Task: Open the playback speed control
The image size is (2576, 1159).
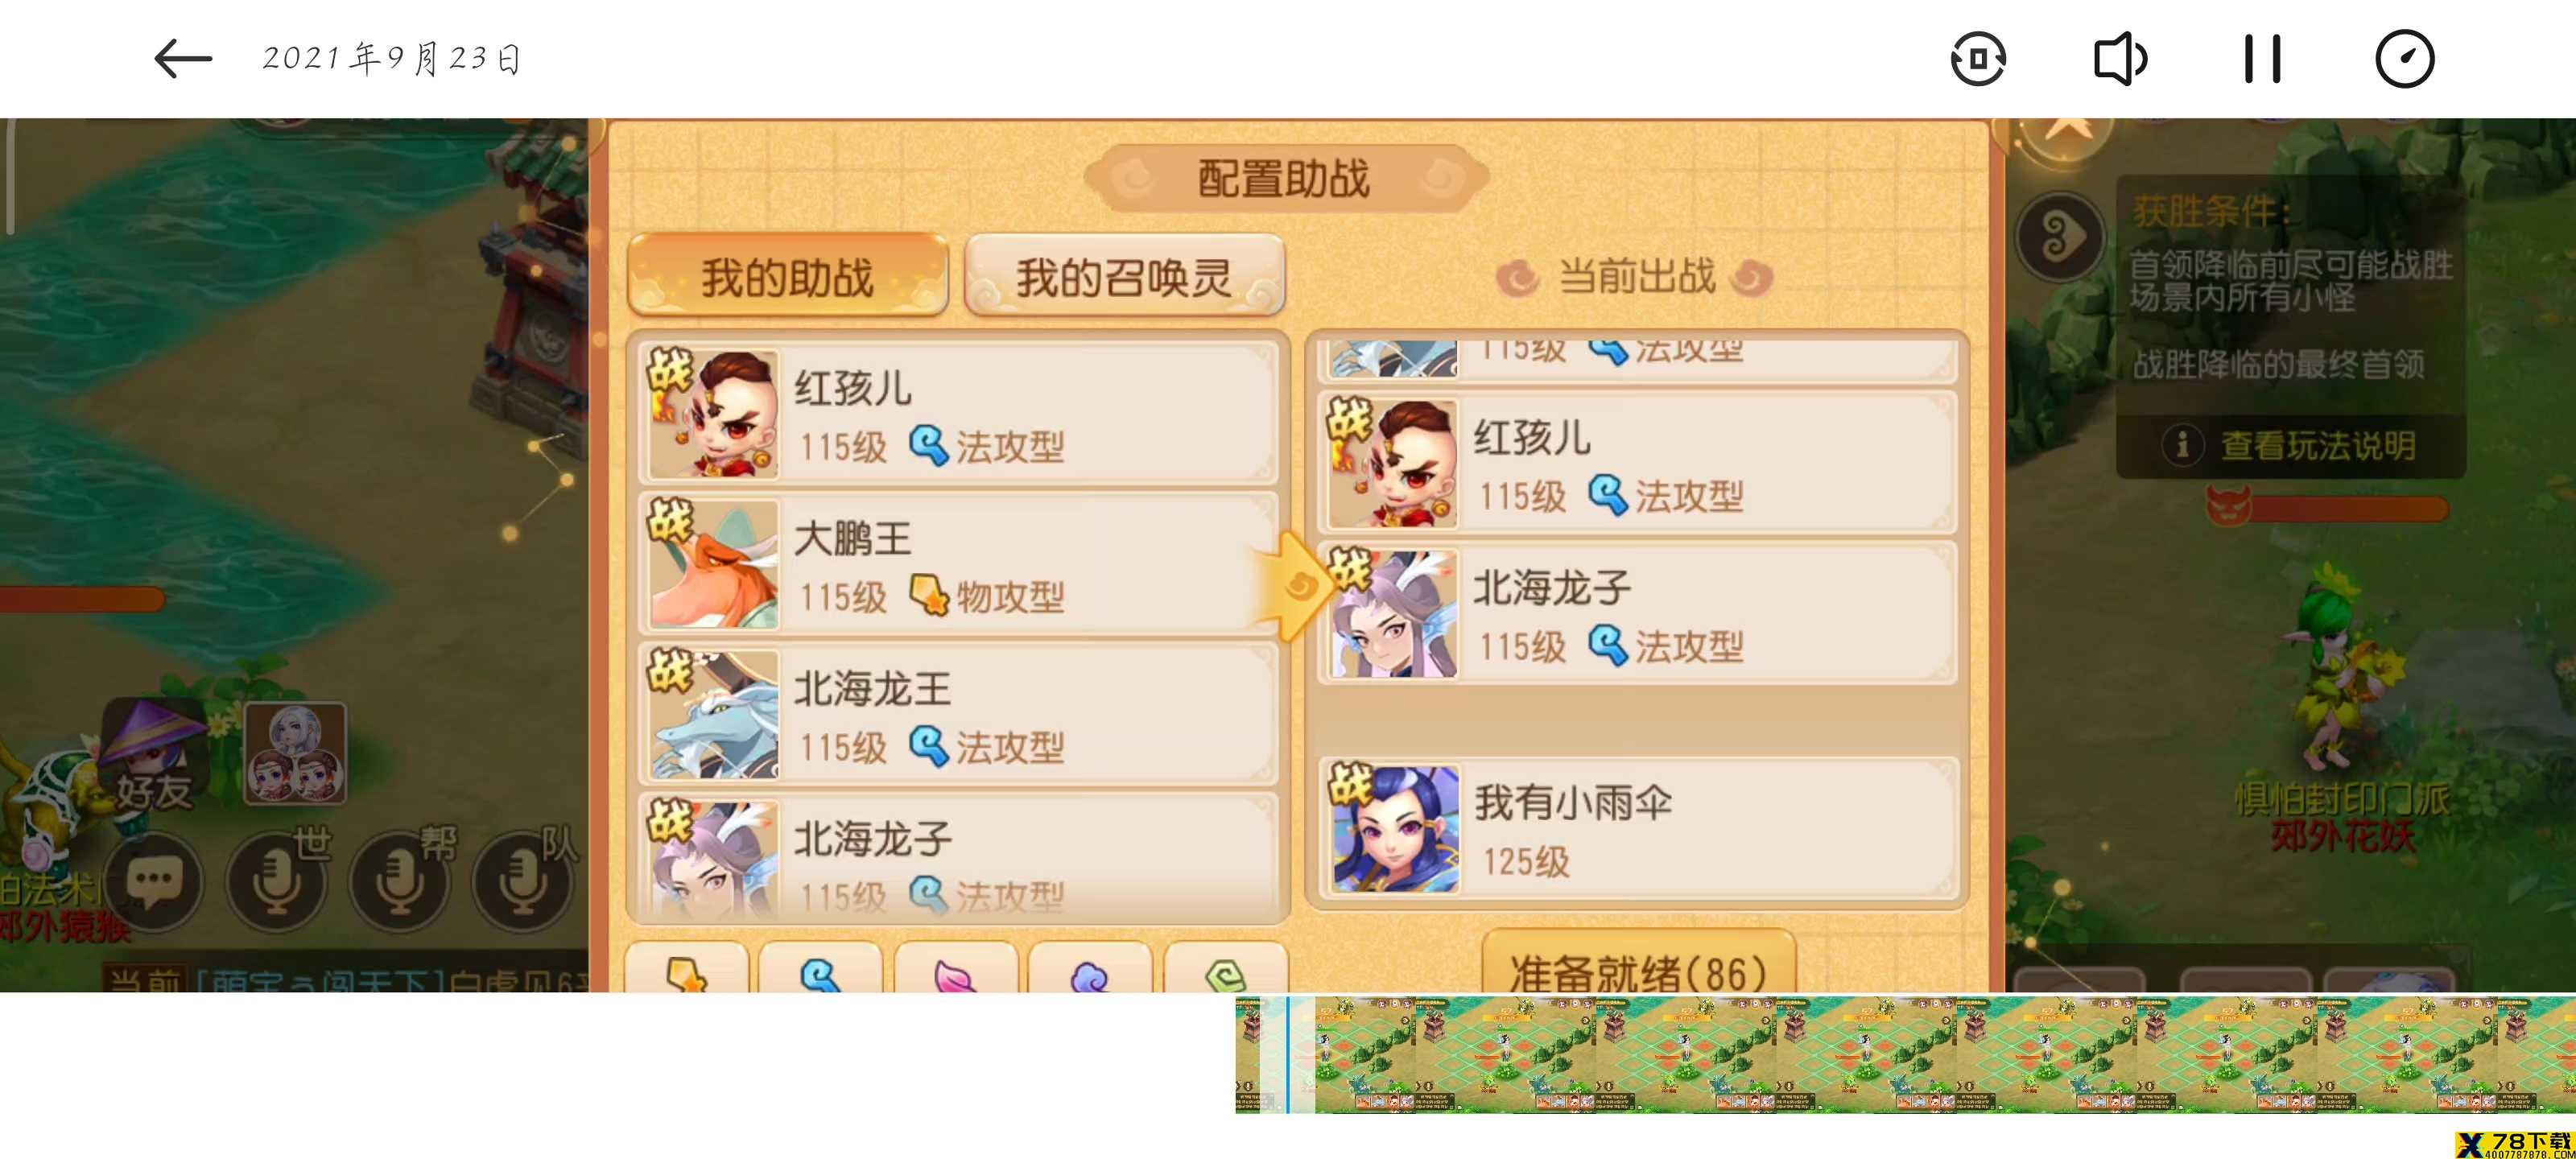Action: pos(2404,58)
